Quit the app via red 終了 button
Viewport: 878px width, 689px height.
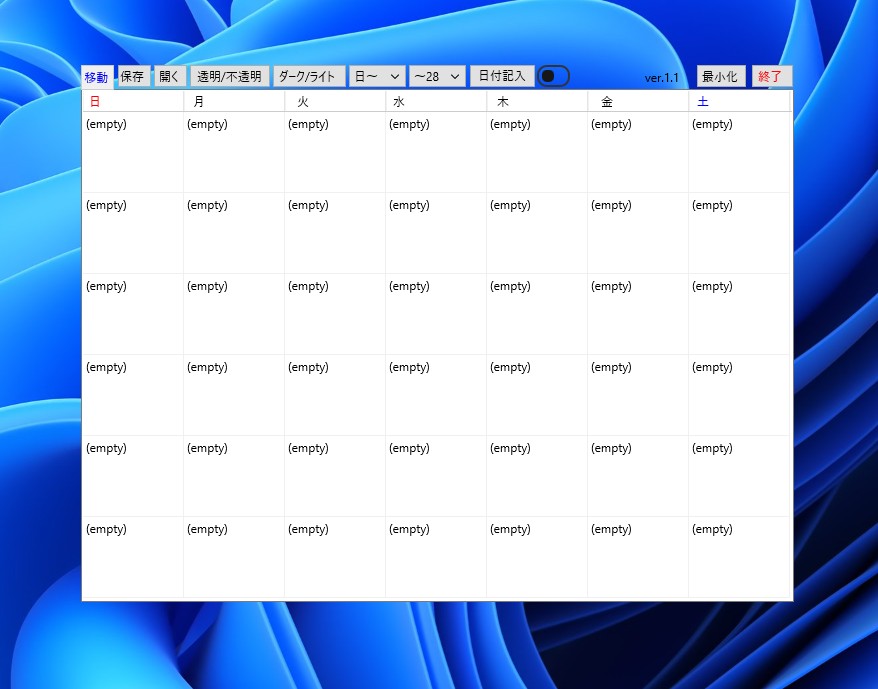click(x=771, y=77)
